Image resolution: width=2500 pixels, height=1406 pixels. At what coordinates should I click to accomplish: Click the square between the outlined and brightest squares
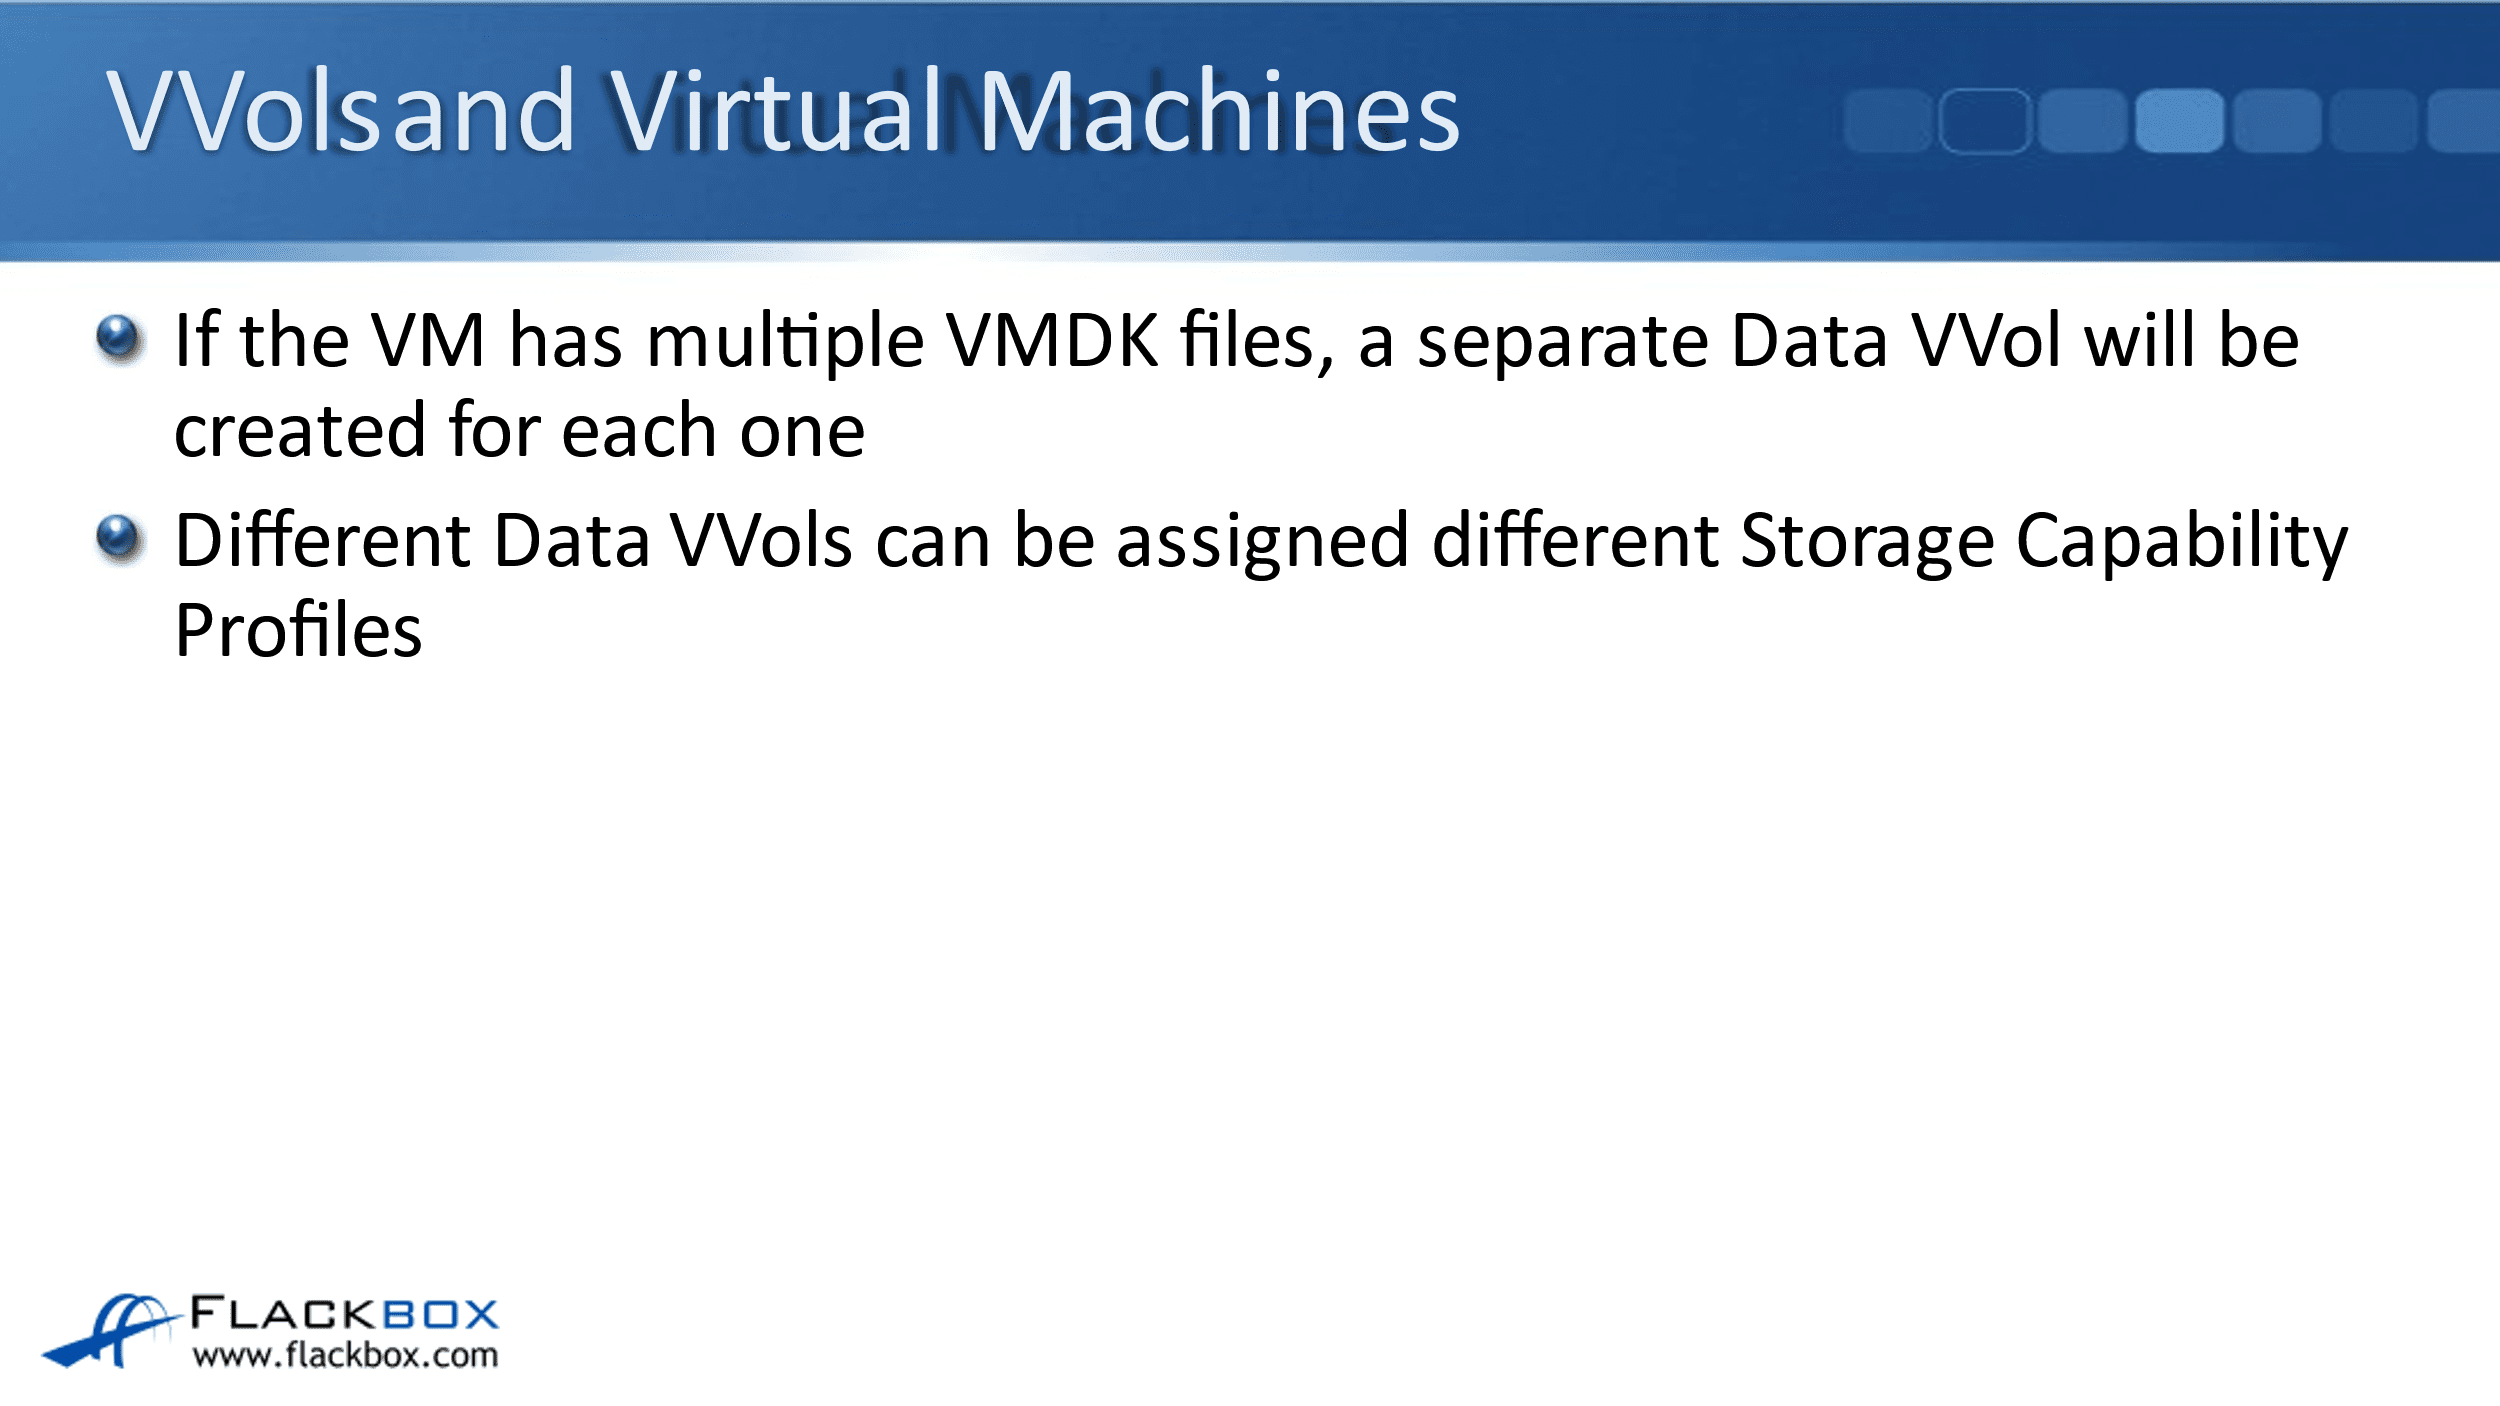point(2082,121)
